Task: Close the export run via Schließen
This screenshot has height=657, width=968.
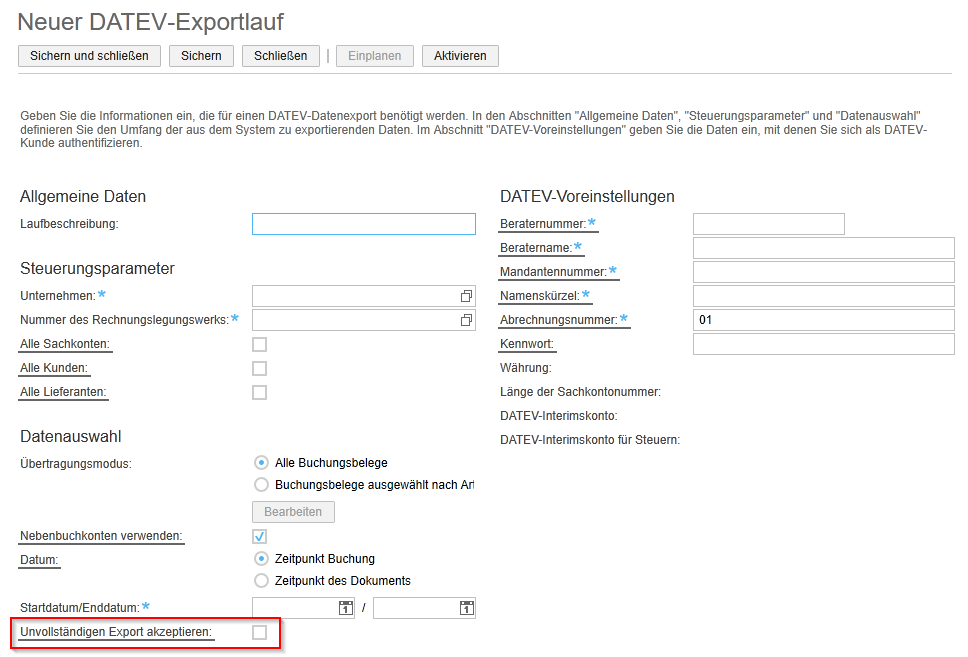Action: click(280, 56)
